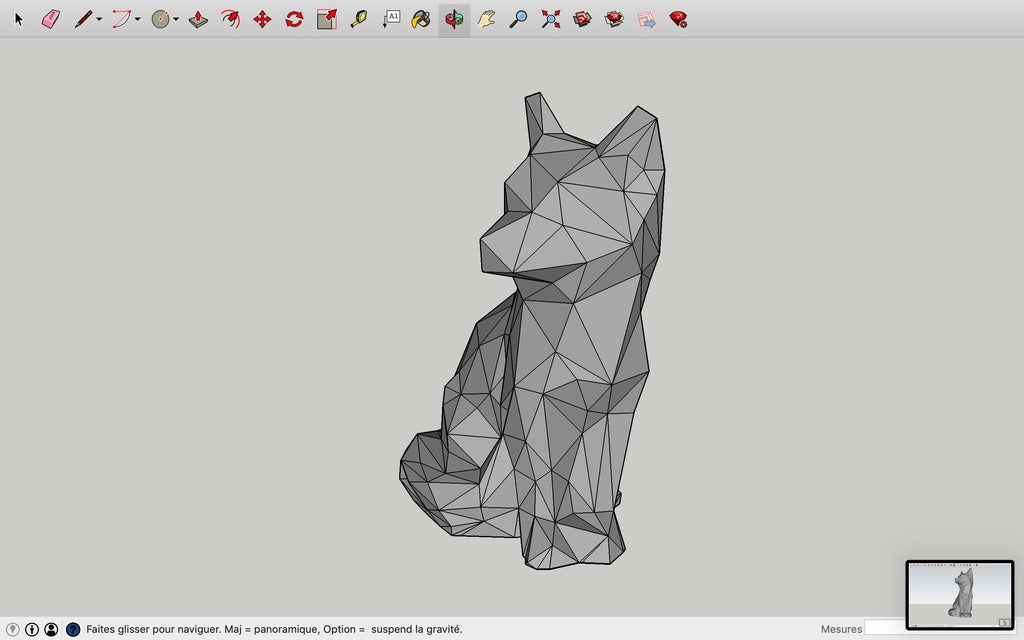The height and width of the screenshot is (640, 1024).
Task: Activate the Push/Pull tool
Action: point(199,18)
